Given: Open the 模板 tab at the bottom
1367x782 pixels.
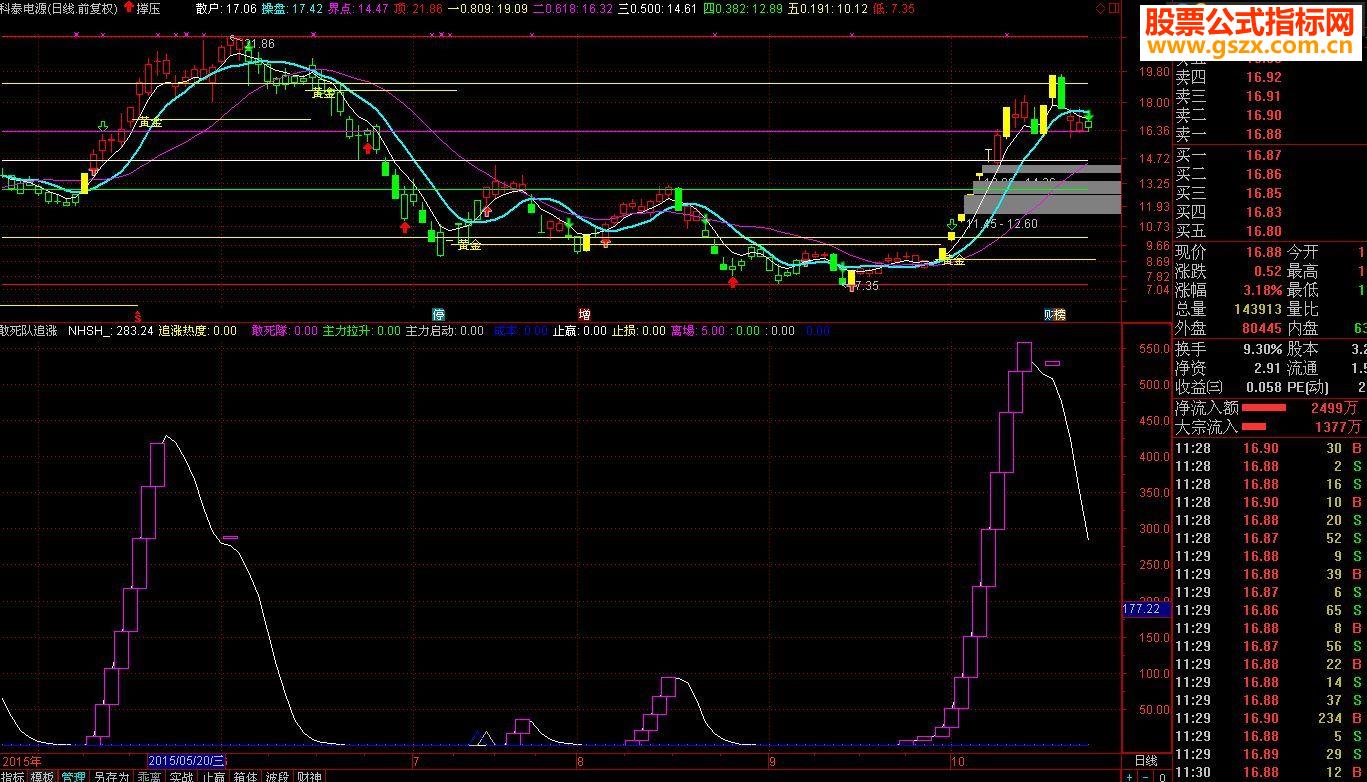Looking at the screenshot, I should [42, 776].
